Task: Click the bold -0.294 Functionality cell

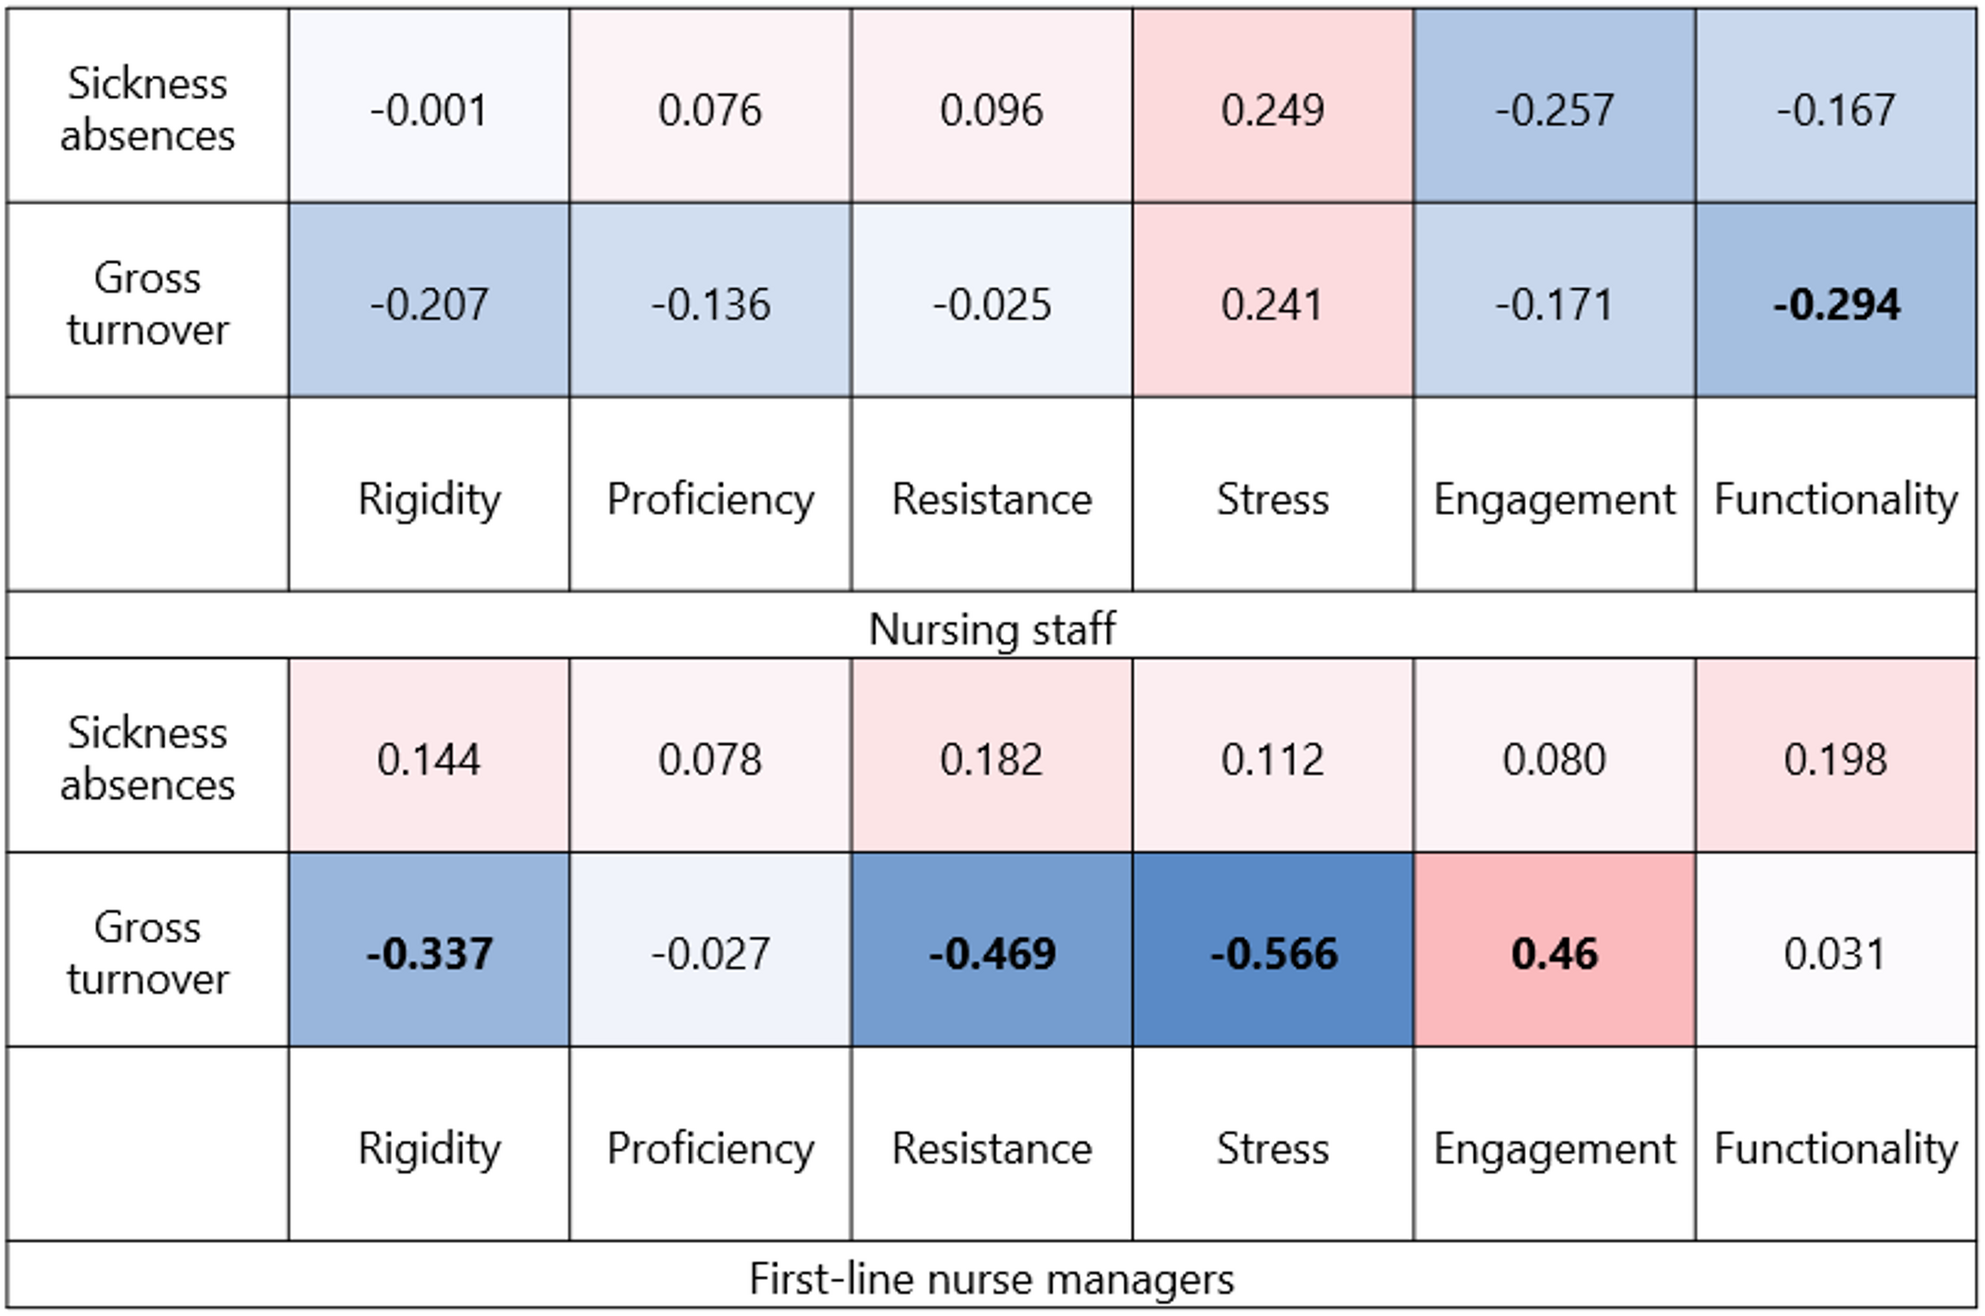Action: click(x=1836, y=304)
